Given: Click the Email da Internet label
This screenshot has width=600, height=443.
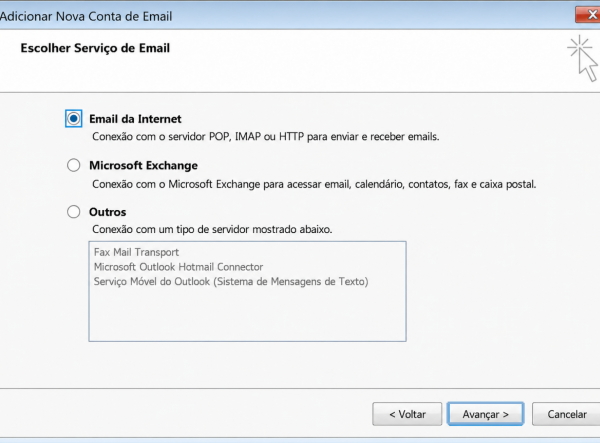Looking at the screenshot, I should 135,119.
